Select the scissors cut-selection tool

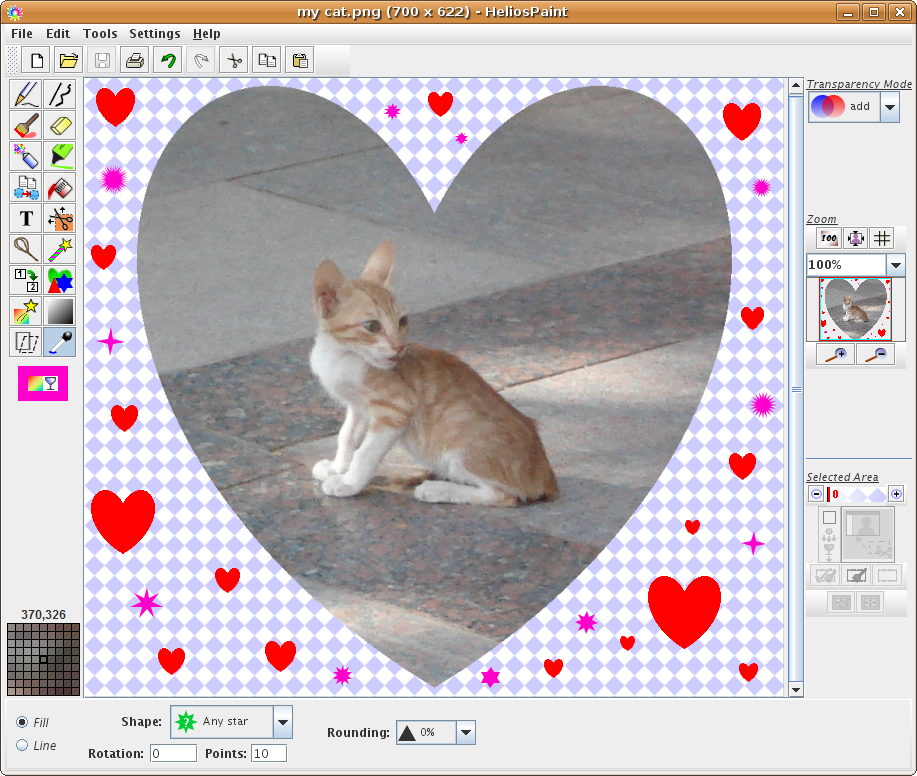tap(60, 218)
